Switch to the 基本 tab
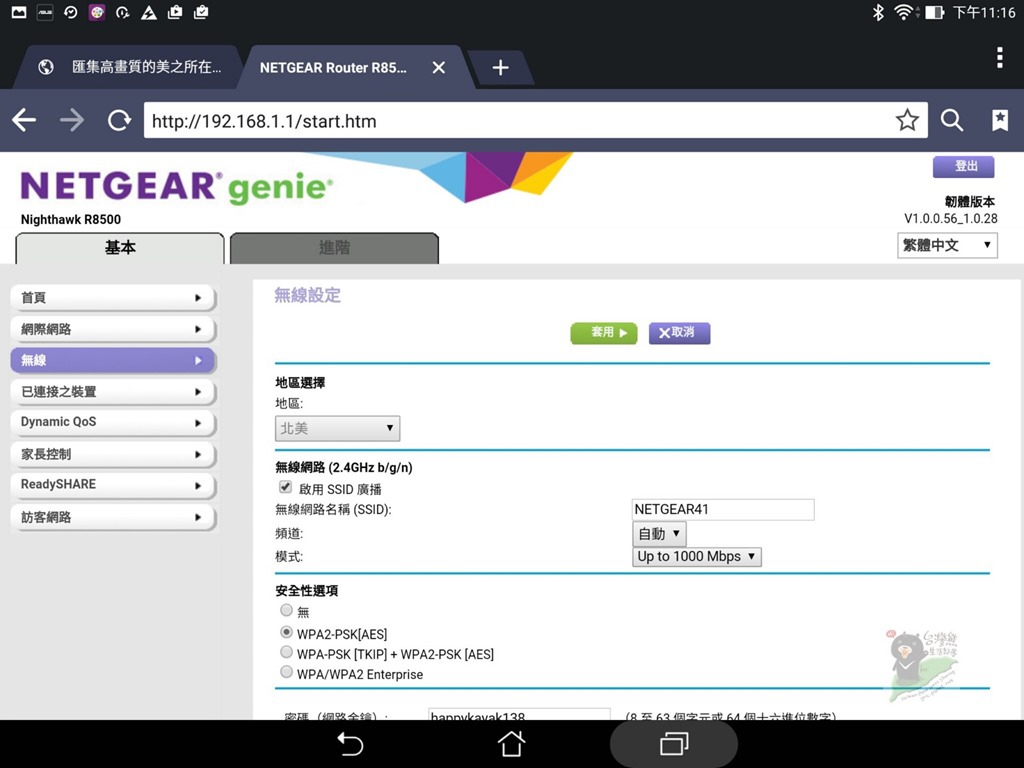Screen dimensions: 1024x768 click(x=120, y=248)
